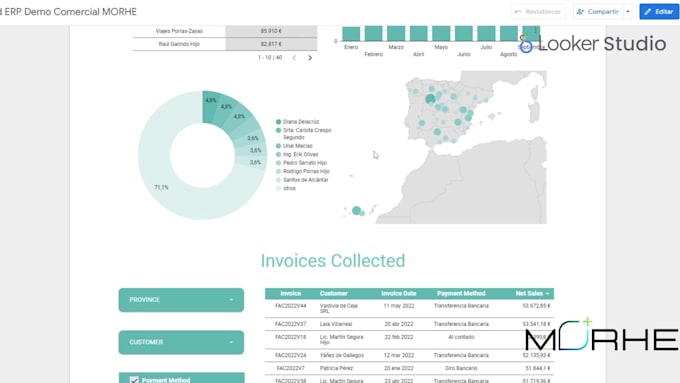Click the Editar button
680x383 pixels.
(659, 12)
